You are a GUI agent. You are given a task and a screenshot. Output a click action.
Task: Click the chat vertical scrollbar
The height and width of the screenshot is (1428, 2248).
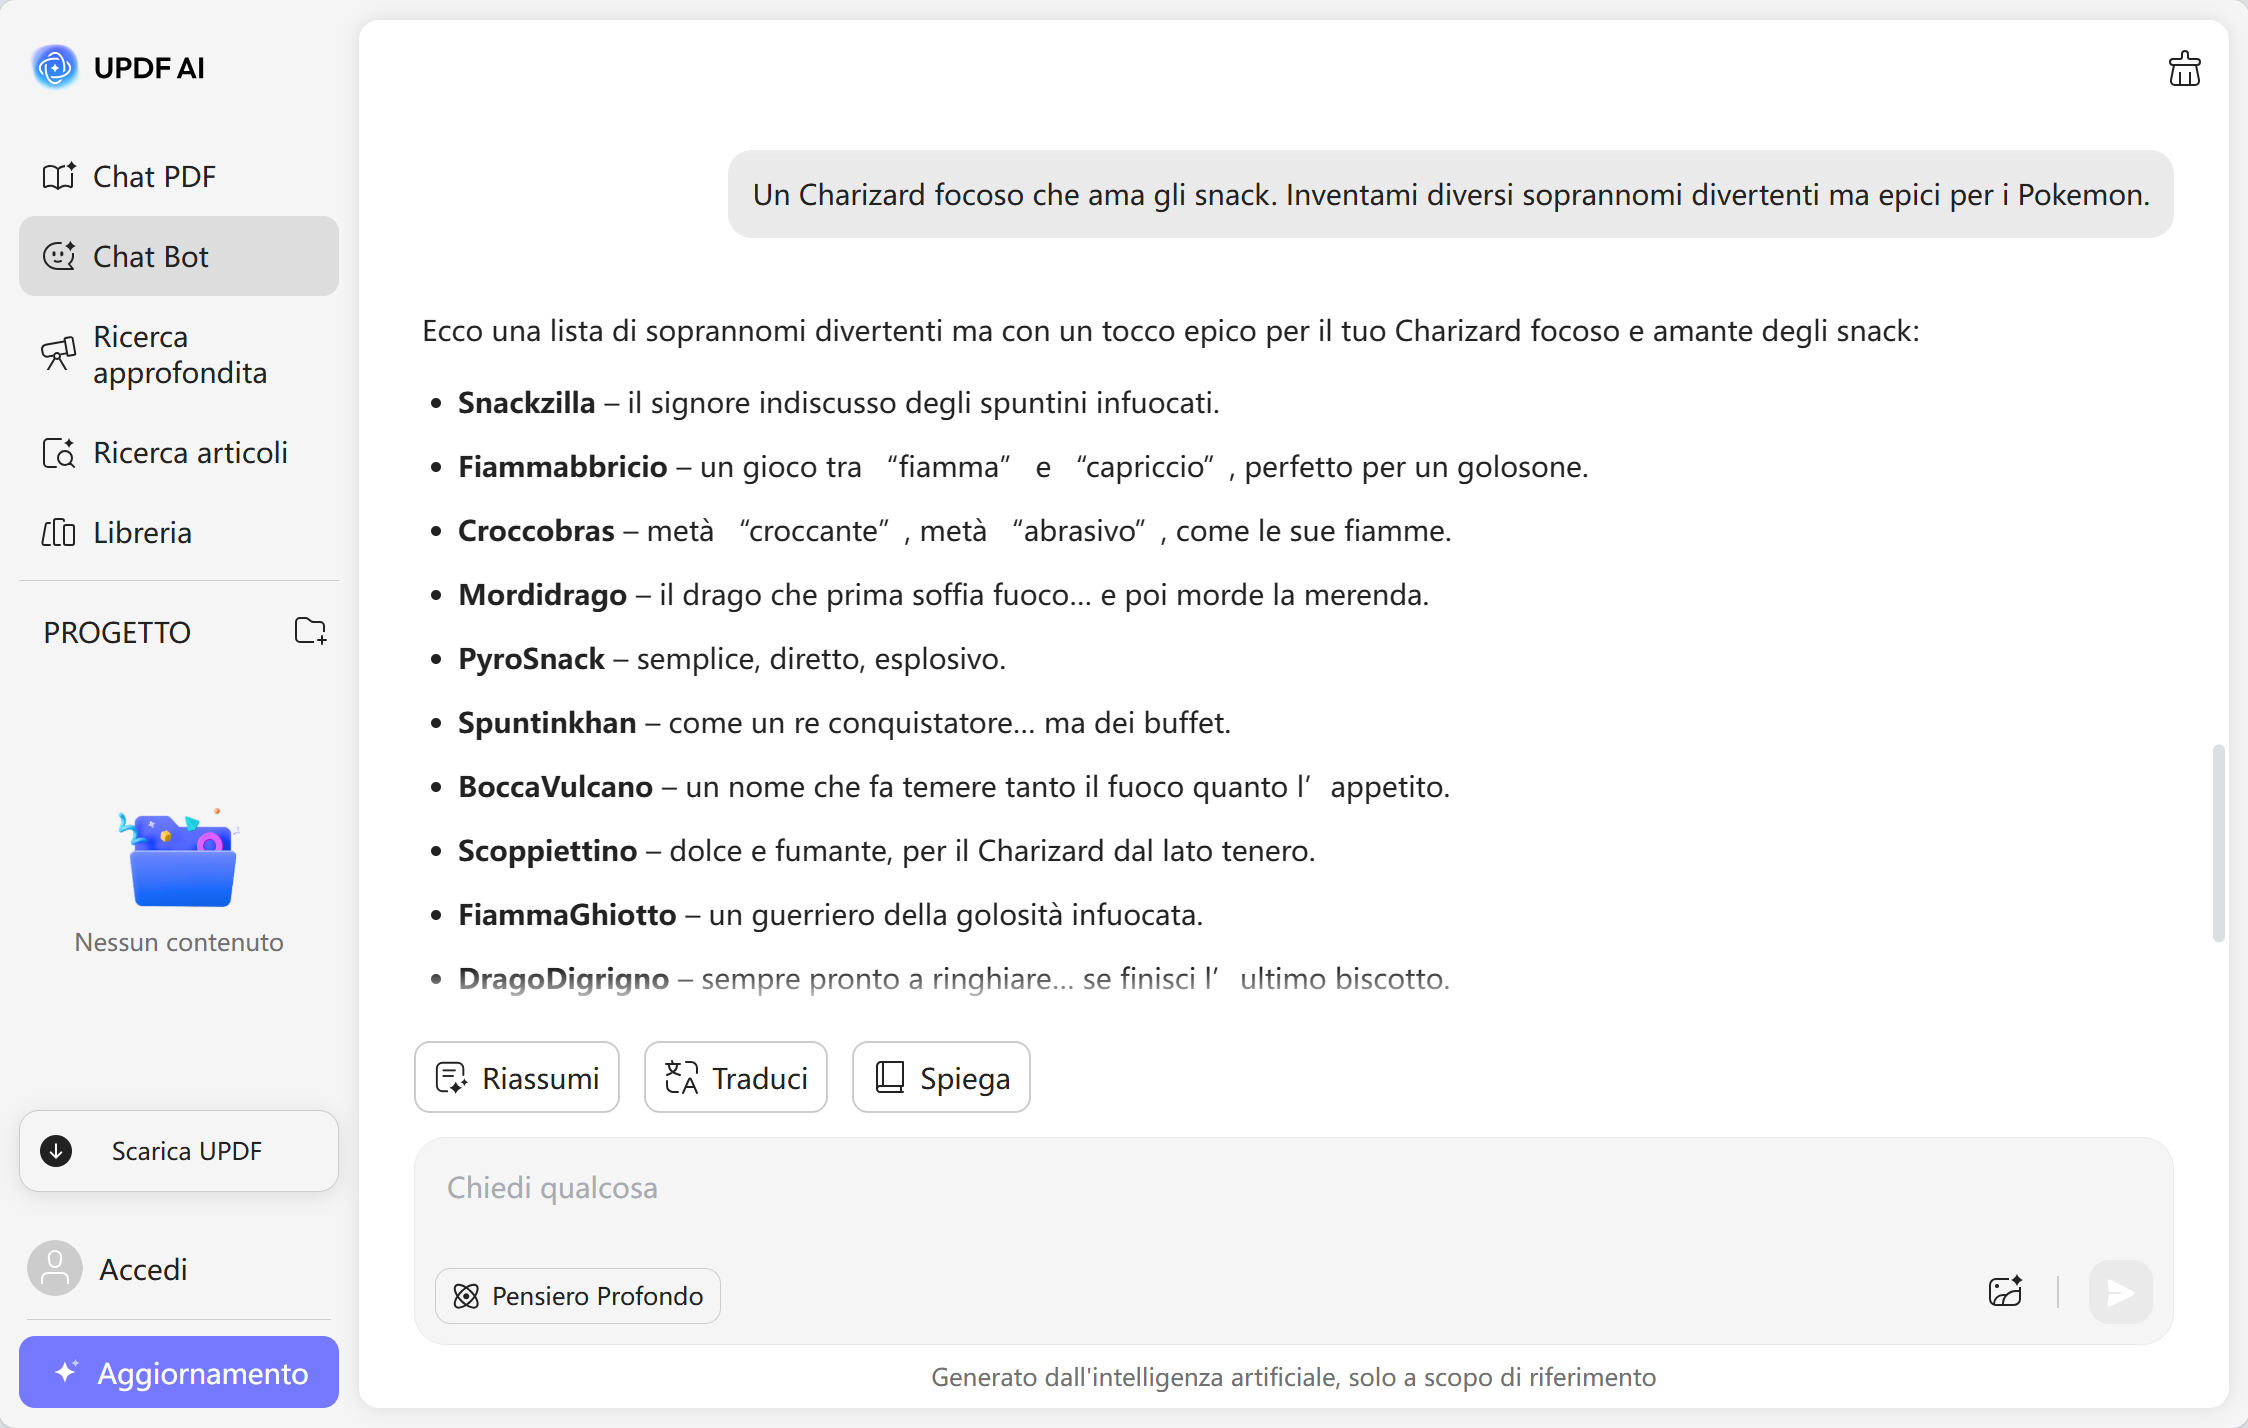coord(2218,842)
